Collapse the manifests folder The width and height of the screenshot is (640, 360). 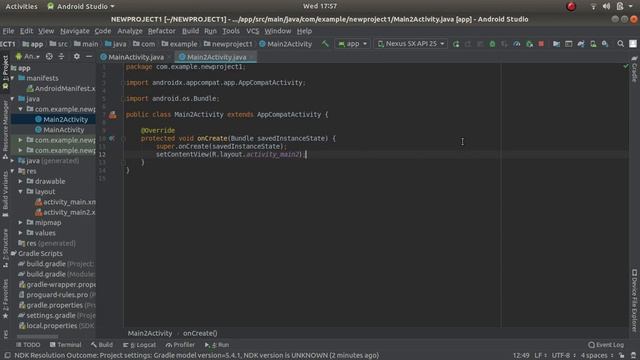[x=13, y=78]
